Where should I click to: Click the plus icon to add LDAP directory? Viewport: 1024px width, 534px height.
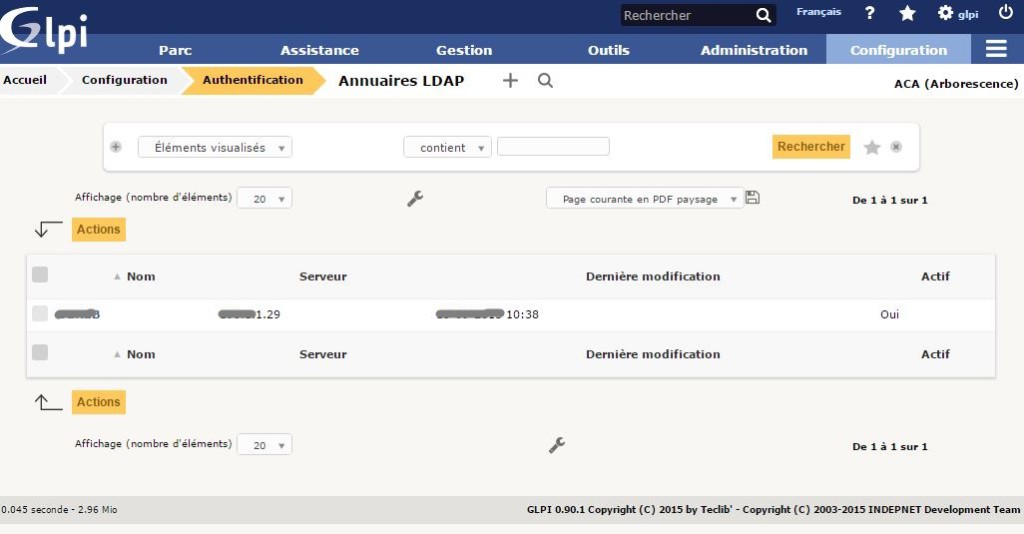point(510,81)
